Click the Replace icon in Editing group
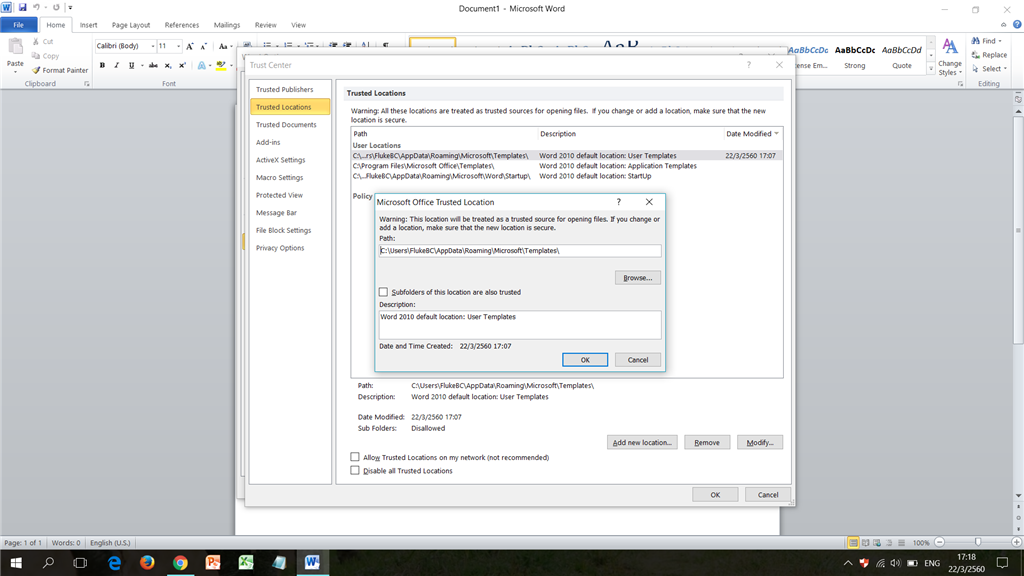This screenshot has width=1024, height=576. tap(975, 55)
